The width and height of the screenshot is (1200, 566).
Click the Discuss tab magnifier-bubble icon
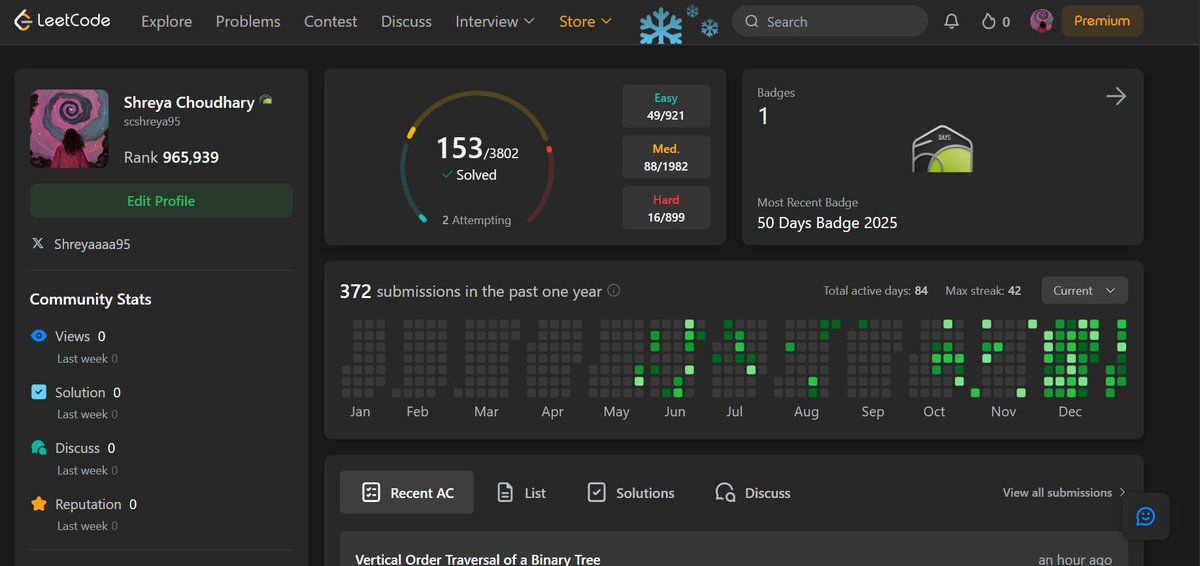click(726, 492)
